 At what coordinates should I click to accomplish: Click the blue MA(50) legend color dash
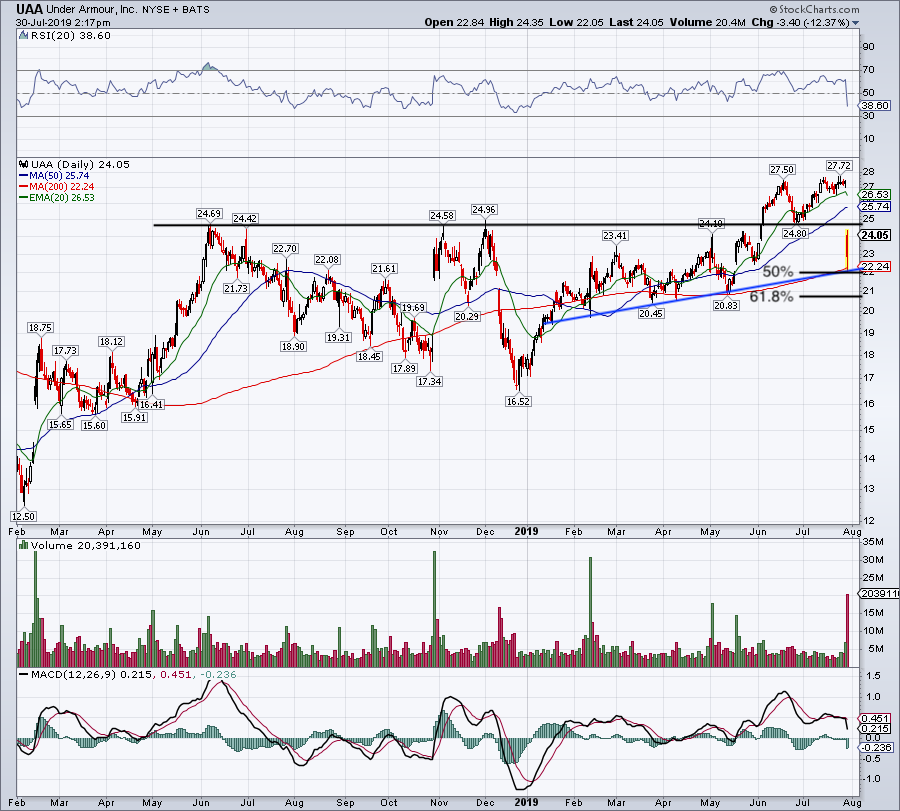pyautogui.click(x=23, y=176)
